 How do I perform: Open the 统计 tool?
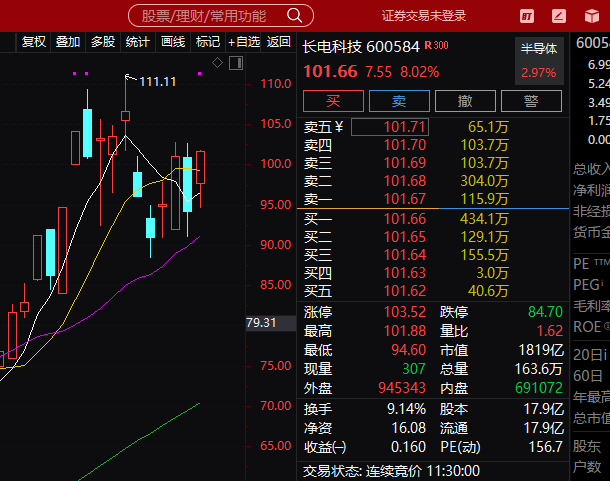(x=138, y=42)
